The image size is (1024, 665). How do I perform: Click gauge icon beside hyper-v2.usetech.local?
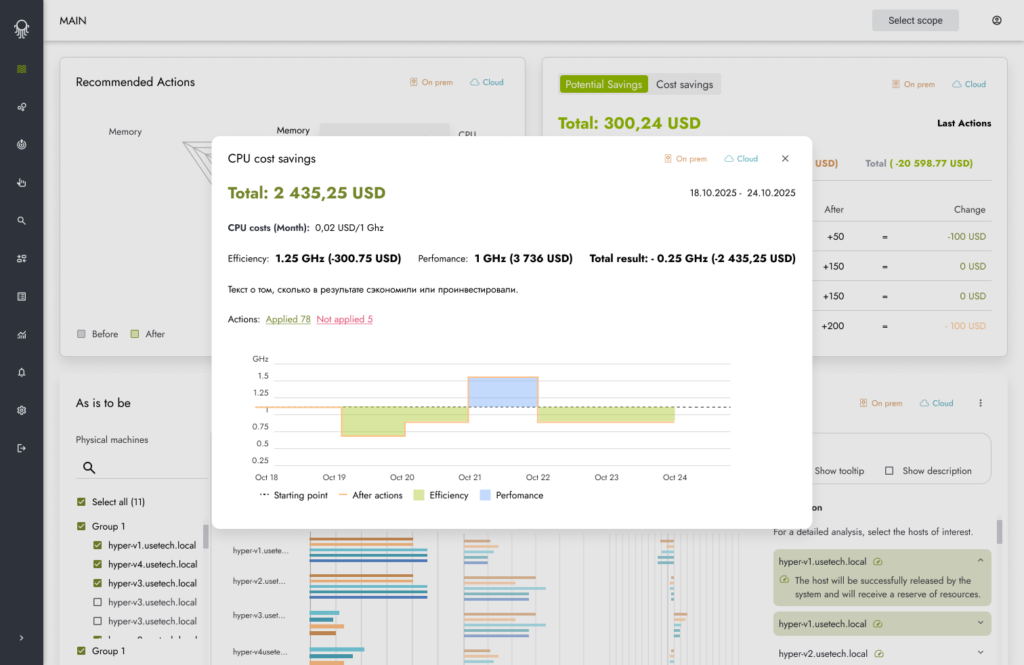(x=879, y=653)
